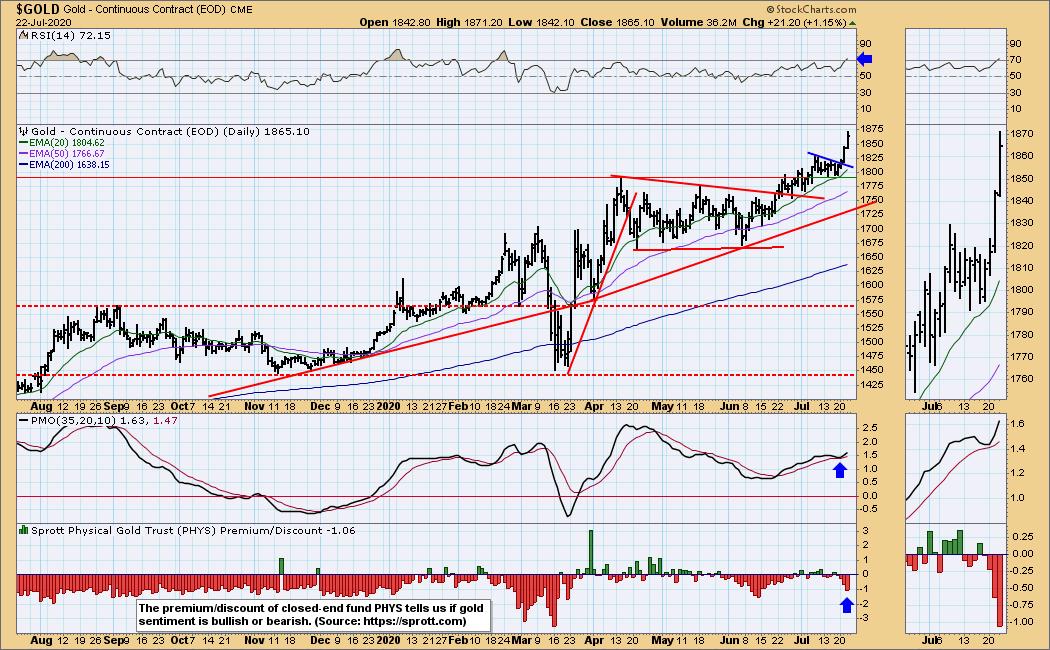
Task: Click the 1875 price axis label
Action: 872,129
